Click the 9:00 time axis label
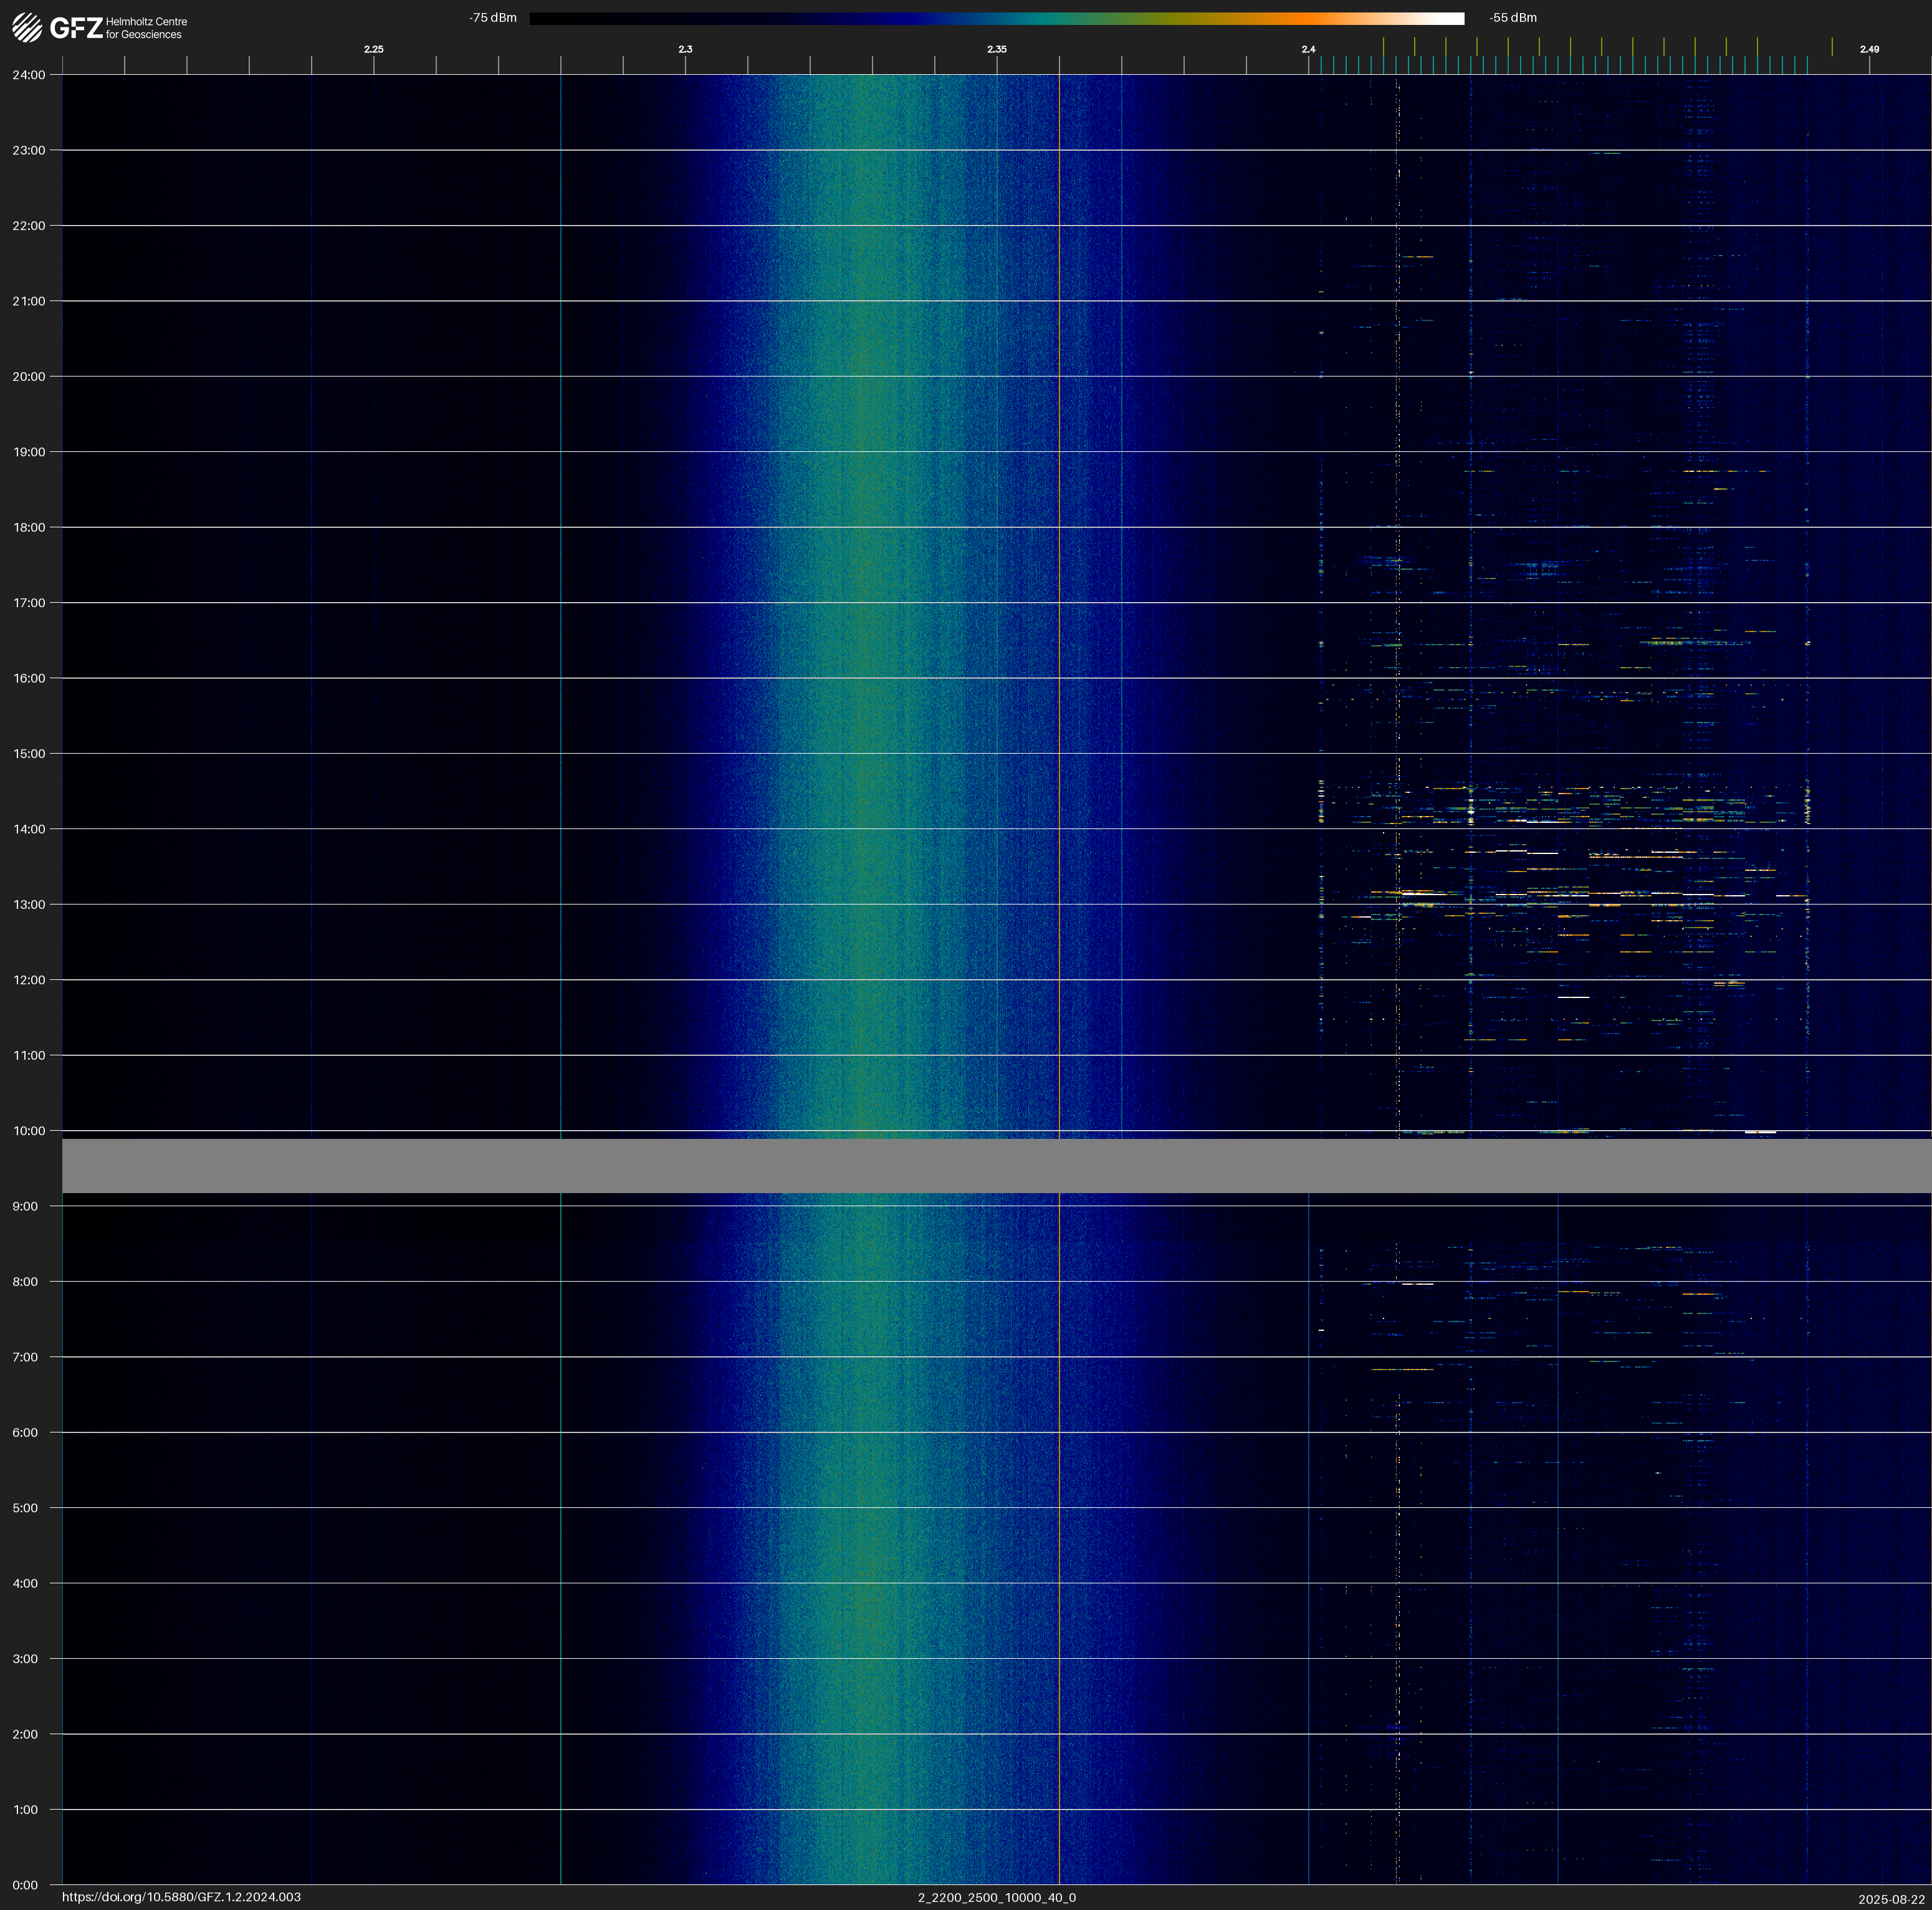1932x1910 pixels. tap(25, 1206)
